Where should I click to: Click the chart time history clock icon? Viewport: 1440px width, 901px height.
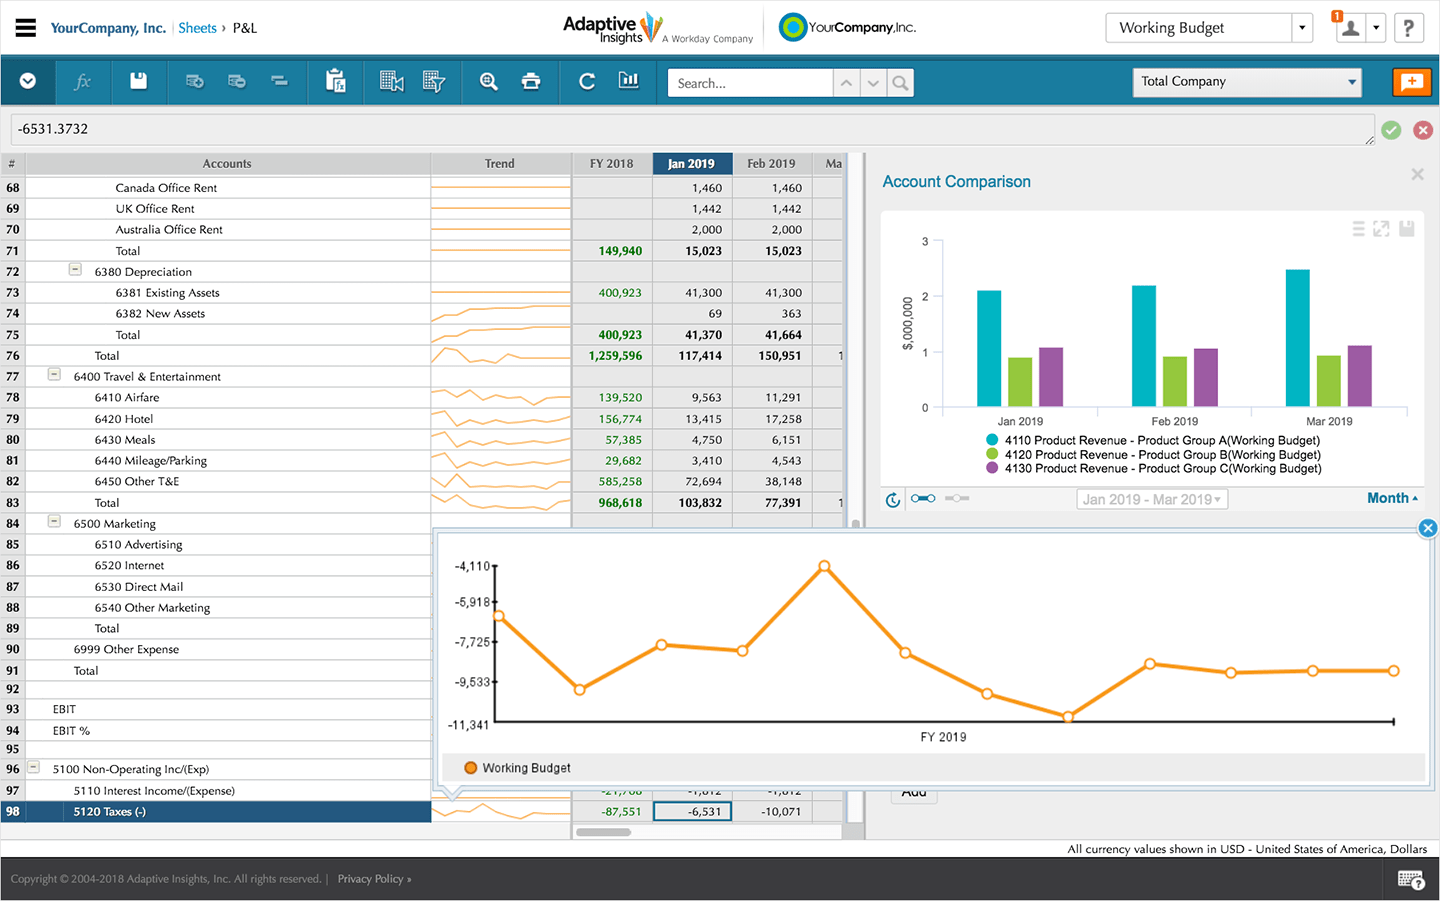[893, 499]
